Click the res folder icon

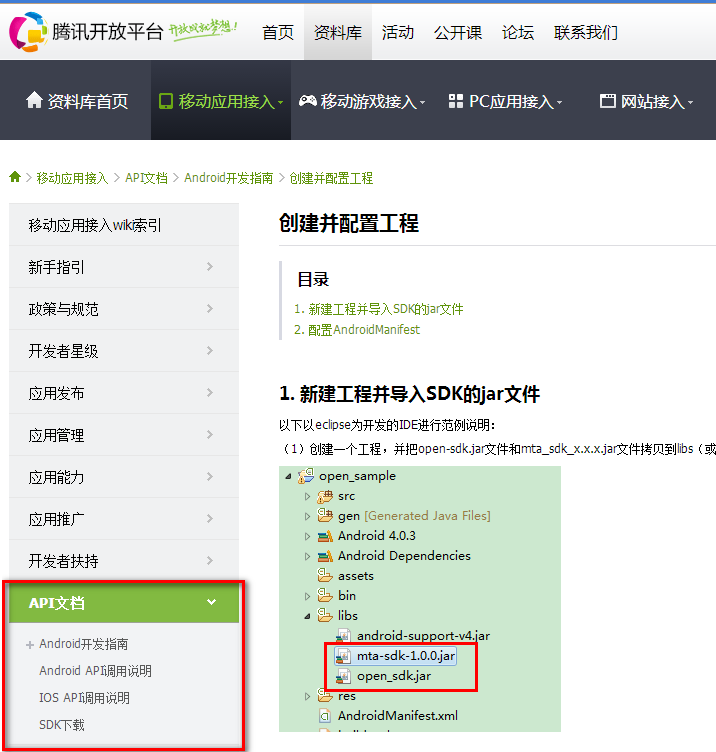coord(325,695)
